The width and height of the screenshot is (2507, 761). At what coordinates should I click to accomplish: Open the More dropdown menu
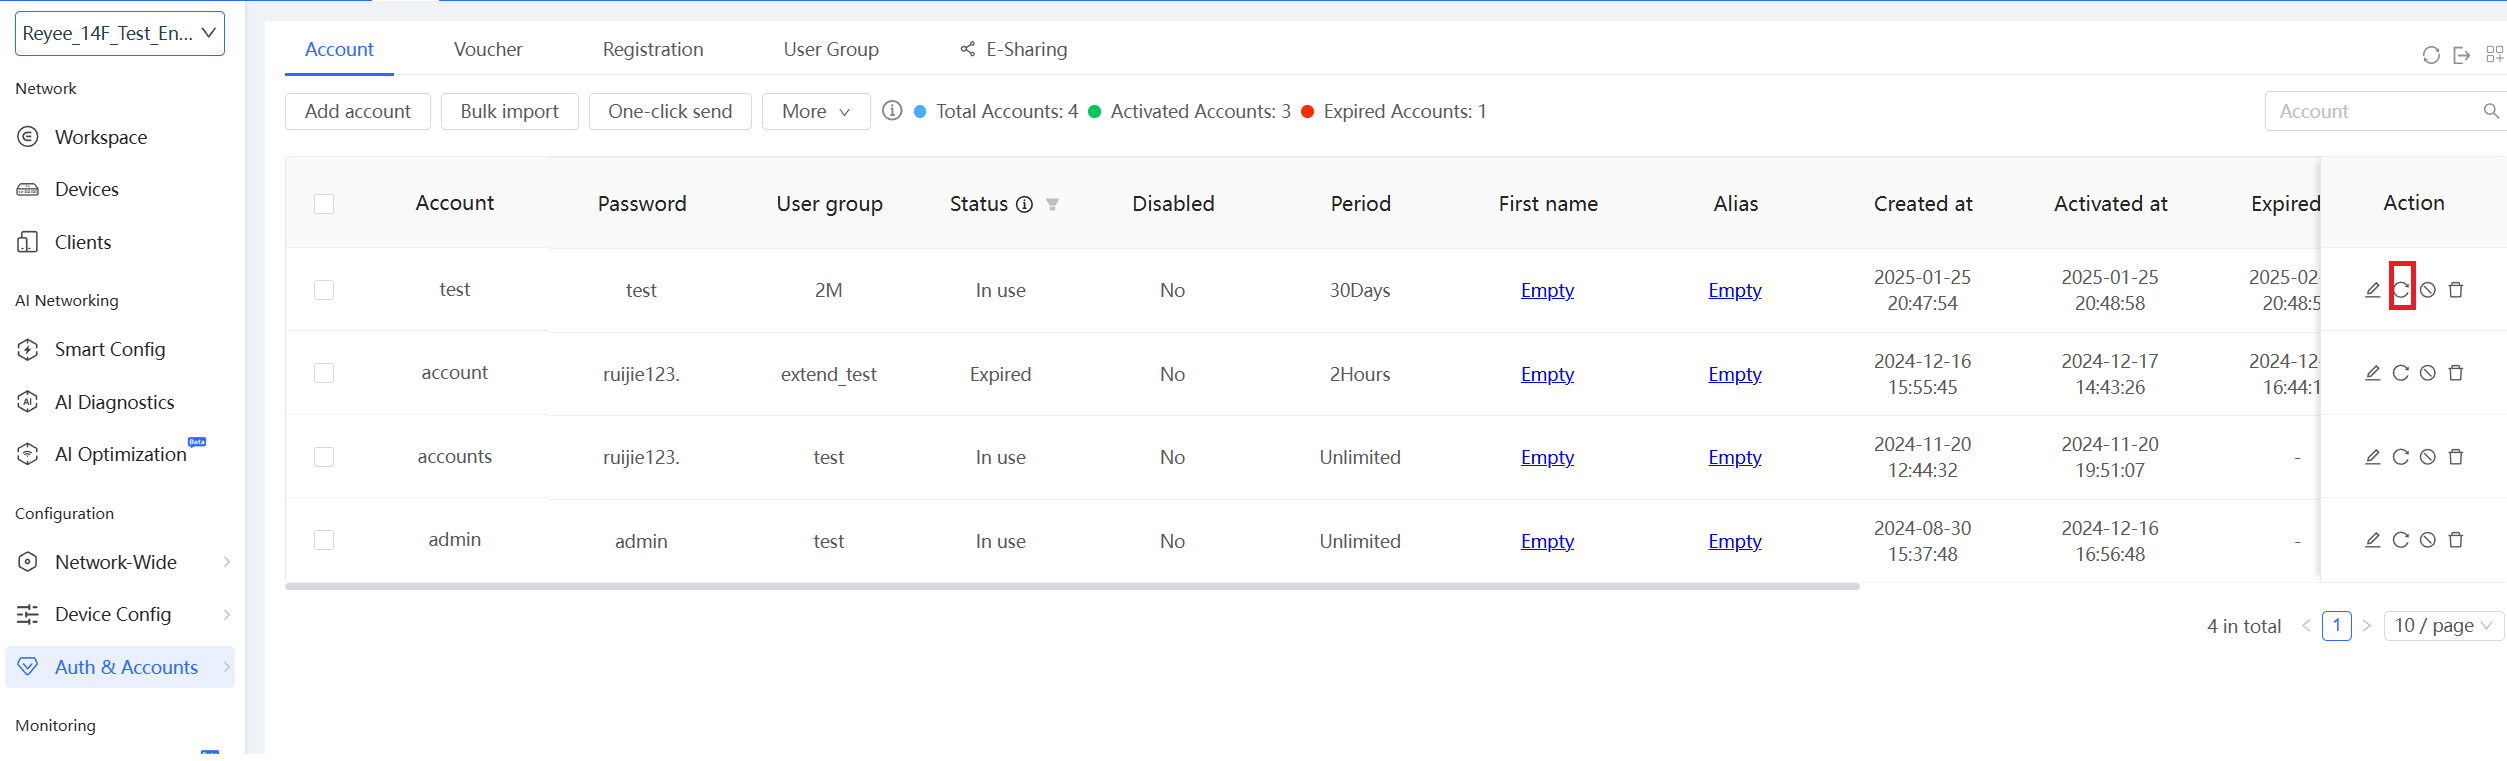click(x=815, y=111)
